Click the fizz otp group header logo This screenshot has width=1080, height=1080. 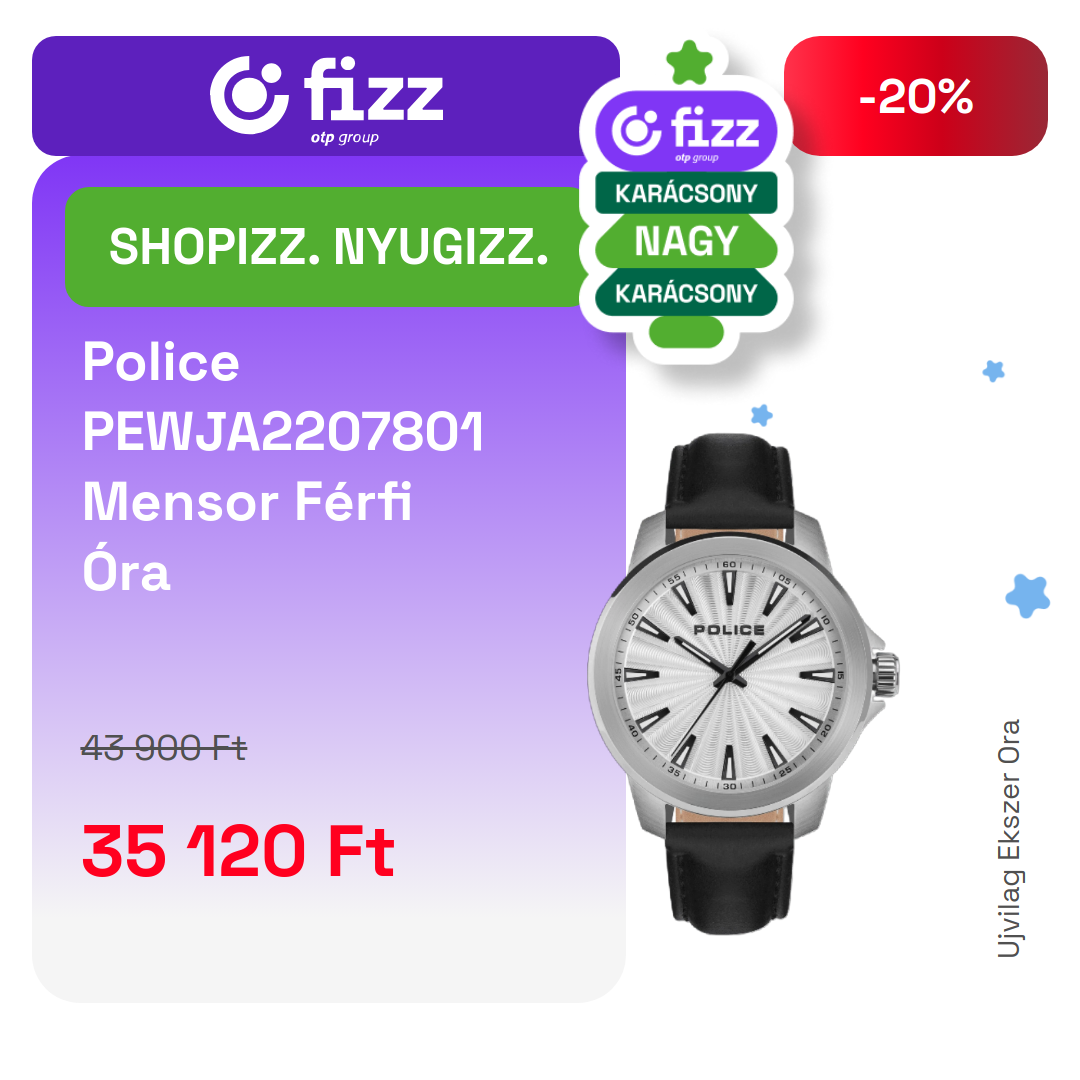pyautogui.click(x=326, y=96)
